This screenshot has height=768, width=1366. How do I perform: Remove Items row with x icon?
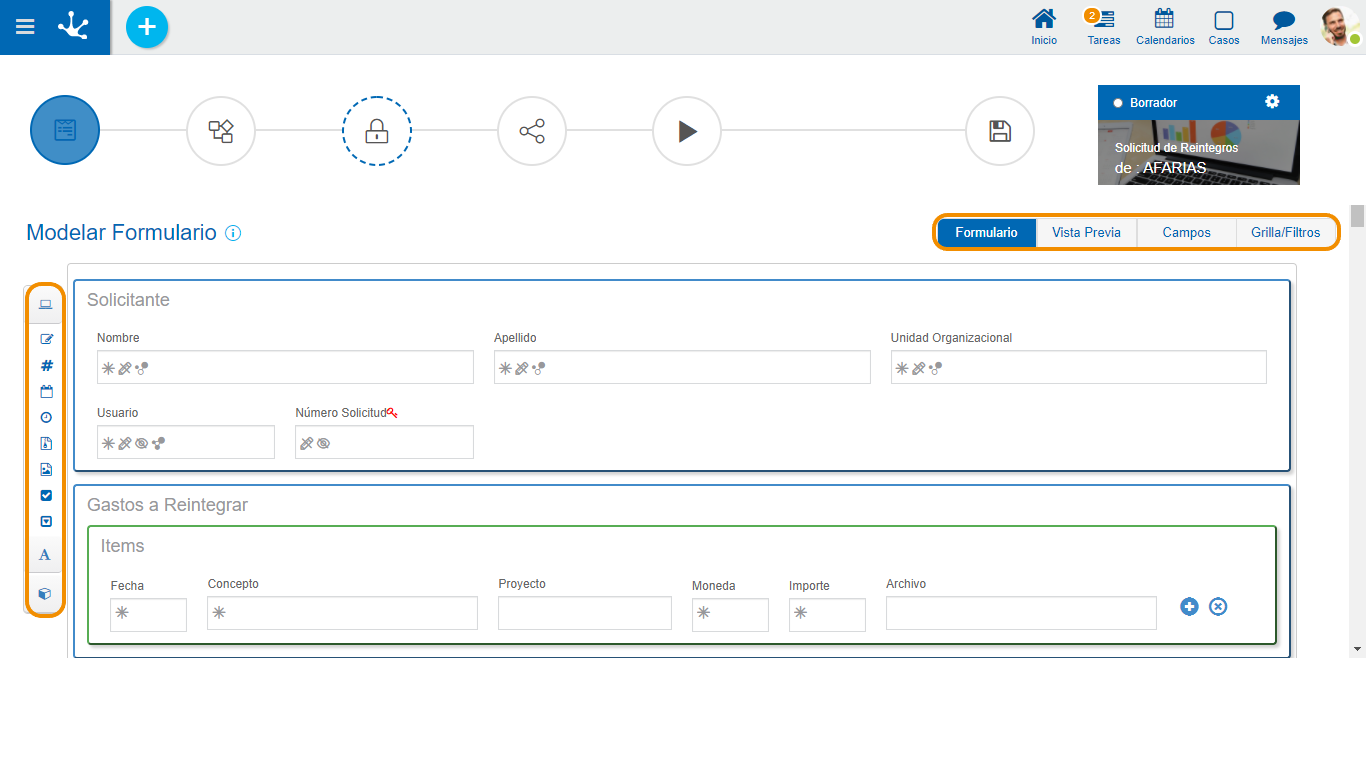point(1218,606)
